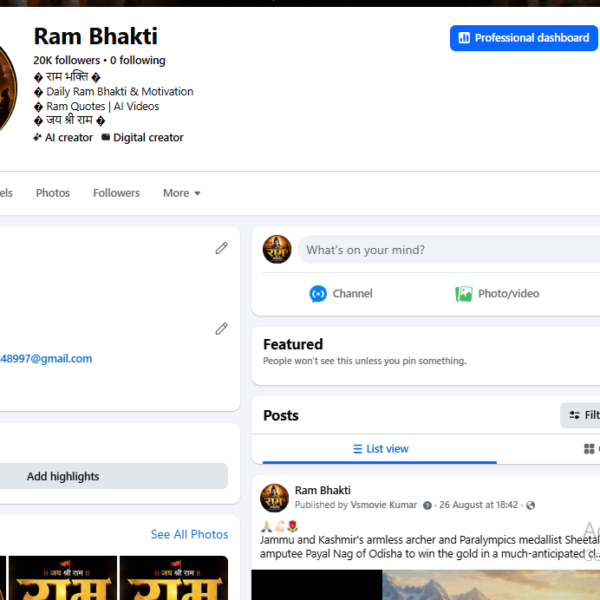Click the profile avatar beside What's on your mind
The image size is (600, 600).
[277, 249]
